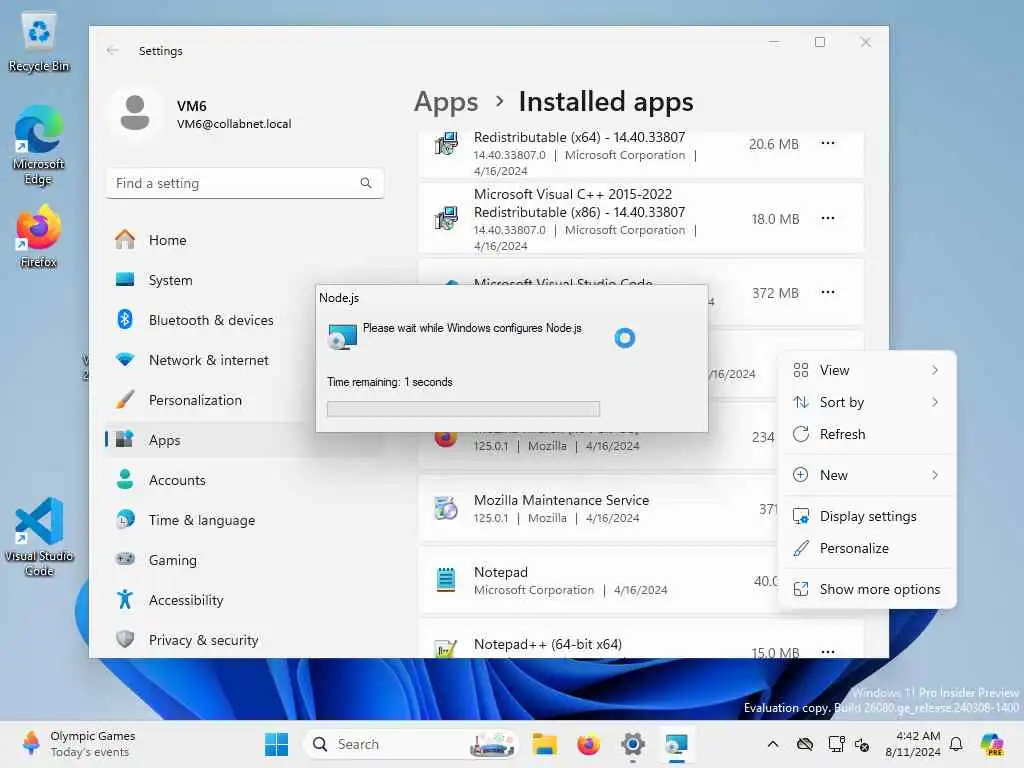Click Node.js installer progress bar
1024x768 pixels.
pyautogui.click(x=463, y=409)
